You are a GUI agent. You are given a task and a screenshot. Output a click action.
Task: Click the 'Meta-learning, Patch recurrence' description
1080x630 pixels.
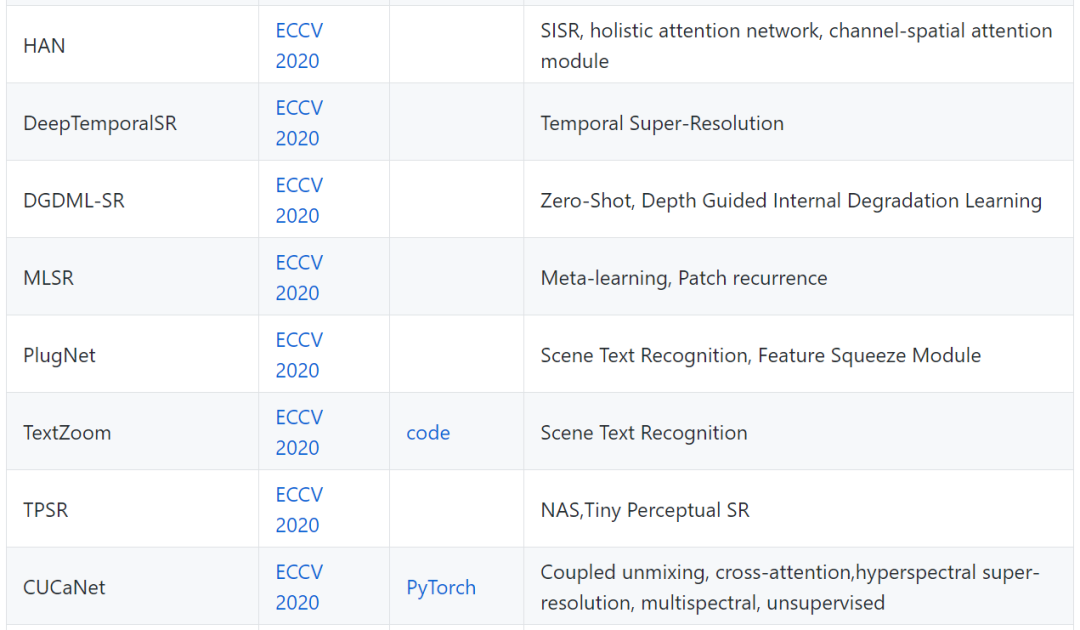tap(684, 278)
